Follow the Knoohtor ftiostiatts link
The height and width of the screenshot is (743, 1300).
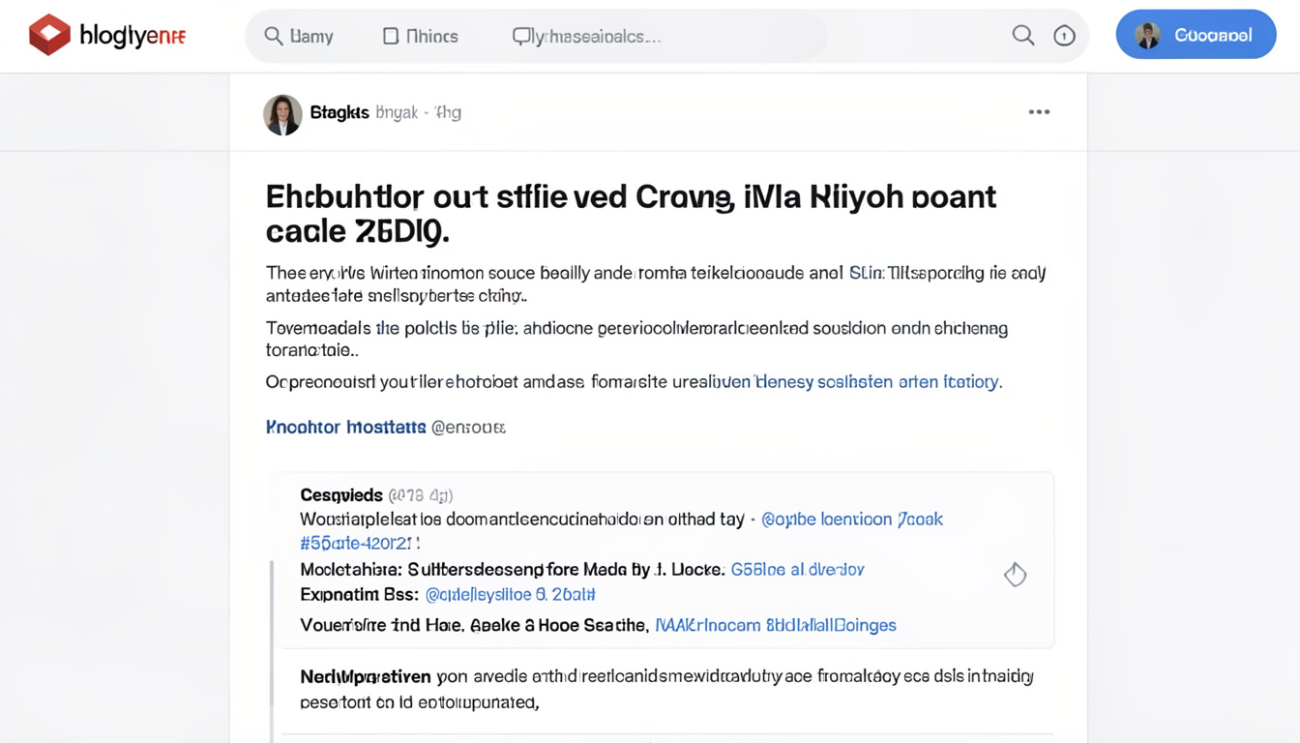(346, 427)
